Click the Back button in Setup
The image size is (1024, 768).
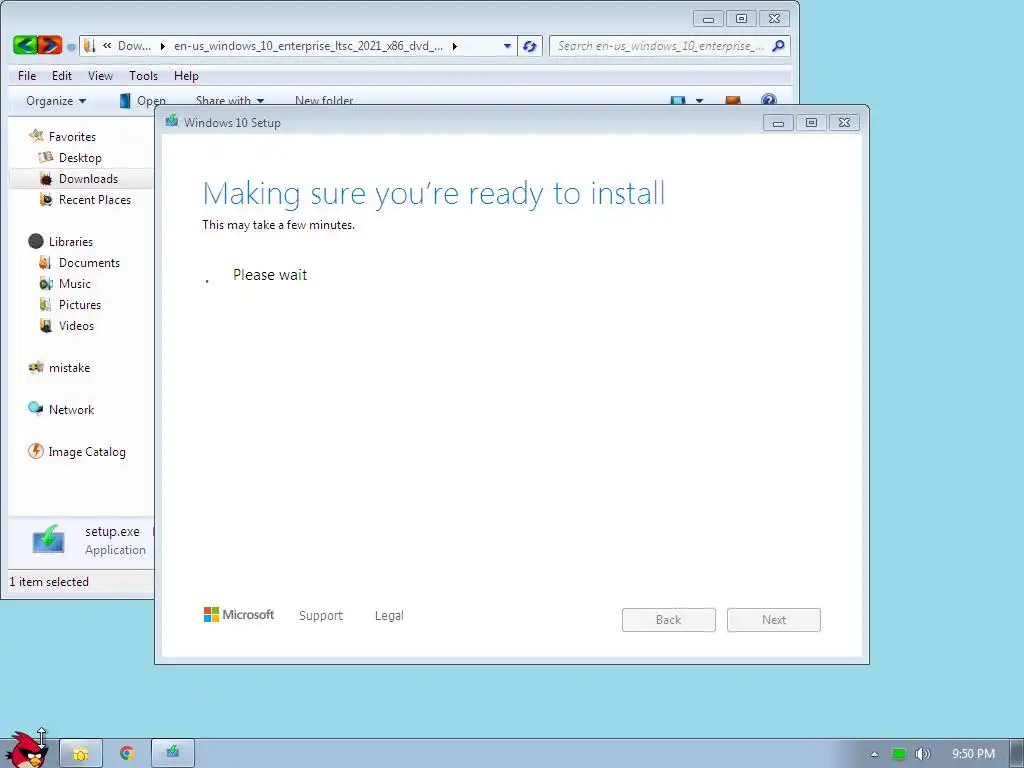(669, 620)
